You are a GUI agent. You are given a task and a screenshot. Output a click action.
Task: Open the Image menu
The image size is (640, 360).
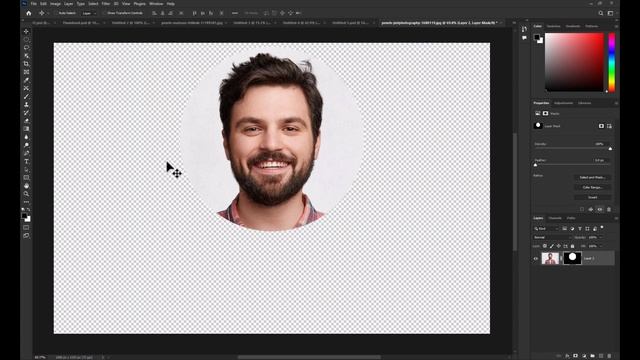[55, 4]
